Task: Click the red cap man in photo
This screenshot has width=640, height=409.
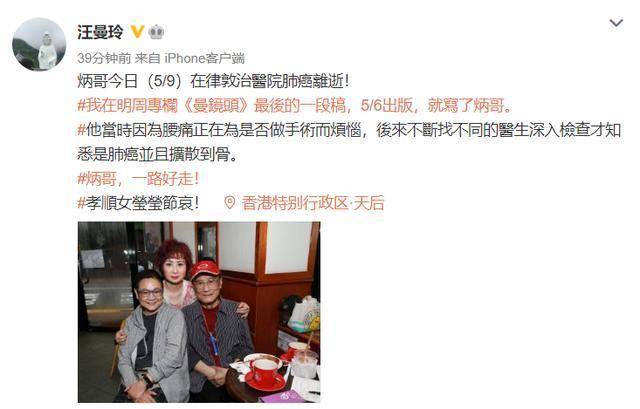Action: 213,327
